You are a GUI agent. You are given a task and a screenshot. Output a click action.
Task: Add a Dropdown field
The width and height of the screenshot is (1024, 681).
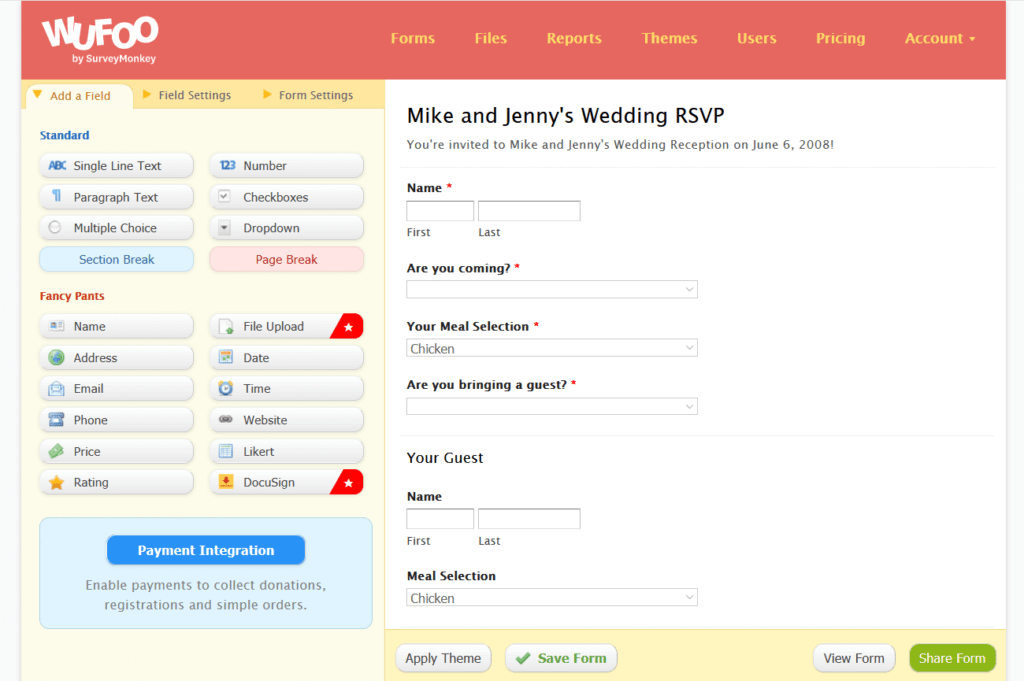286,227
